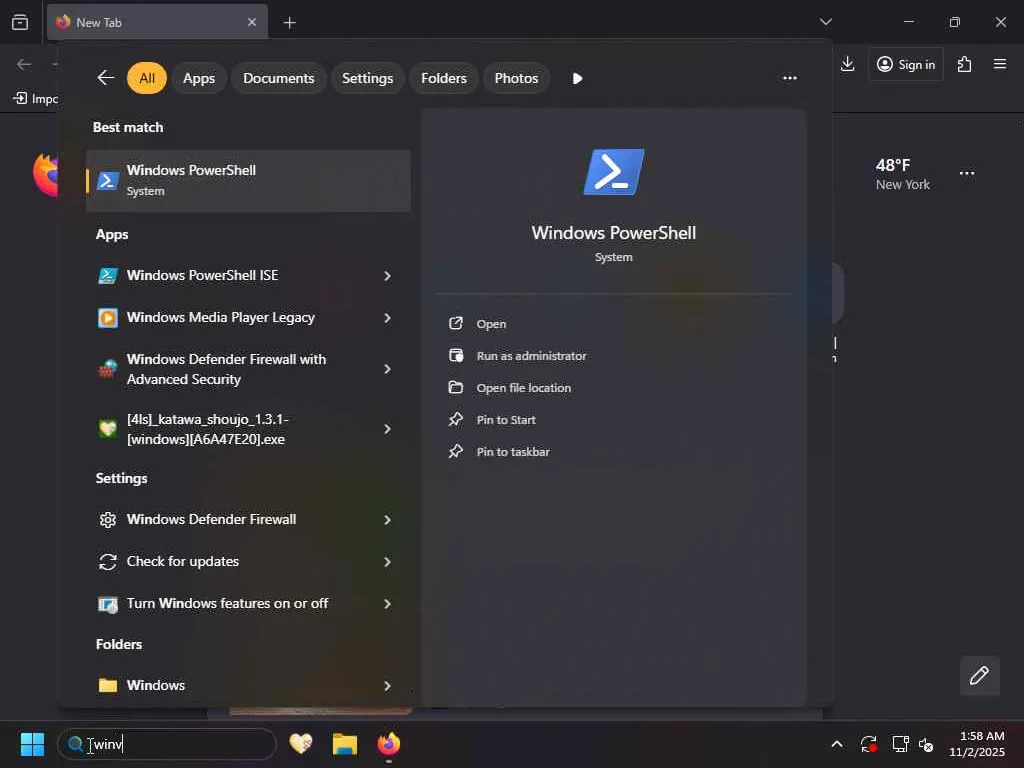Switch to the Settings filter tab
This screenshot has height=768, width=1024.
tap(368, 78)
